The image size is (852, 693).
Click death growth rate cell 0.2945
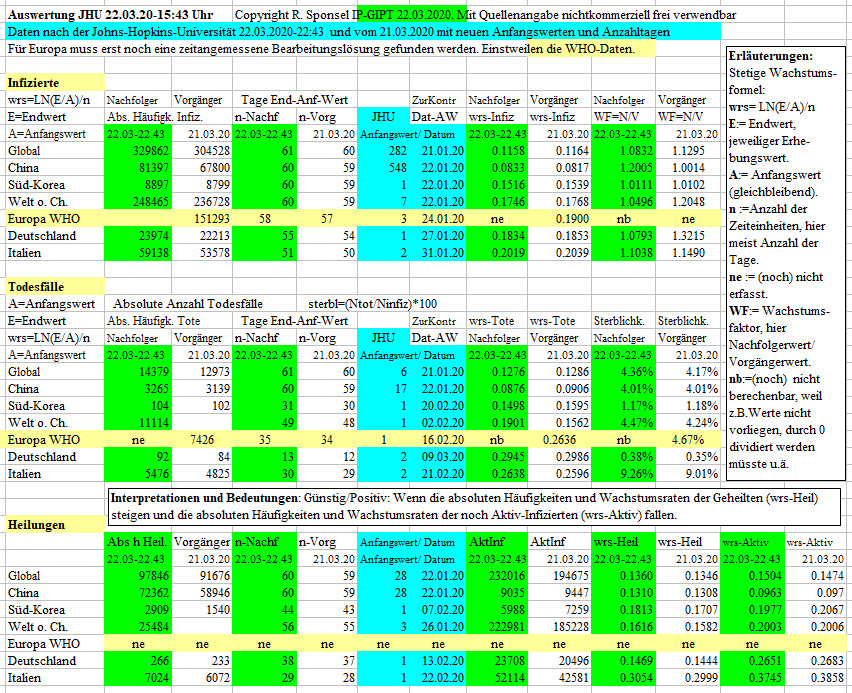[x=497, y=457]
